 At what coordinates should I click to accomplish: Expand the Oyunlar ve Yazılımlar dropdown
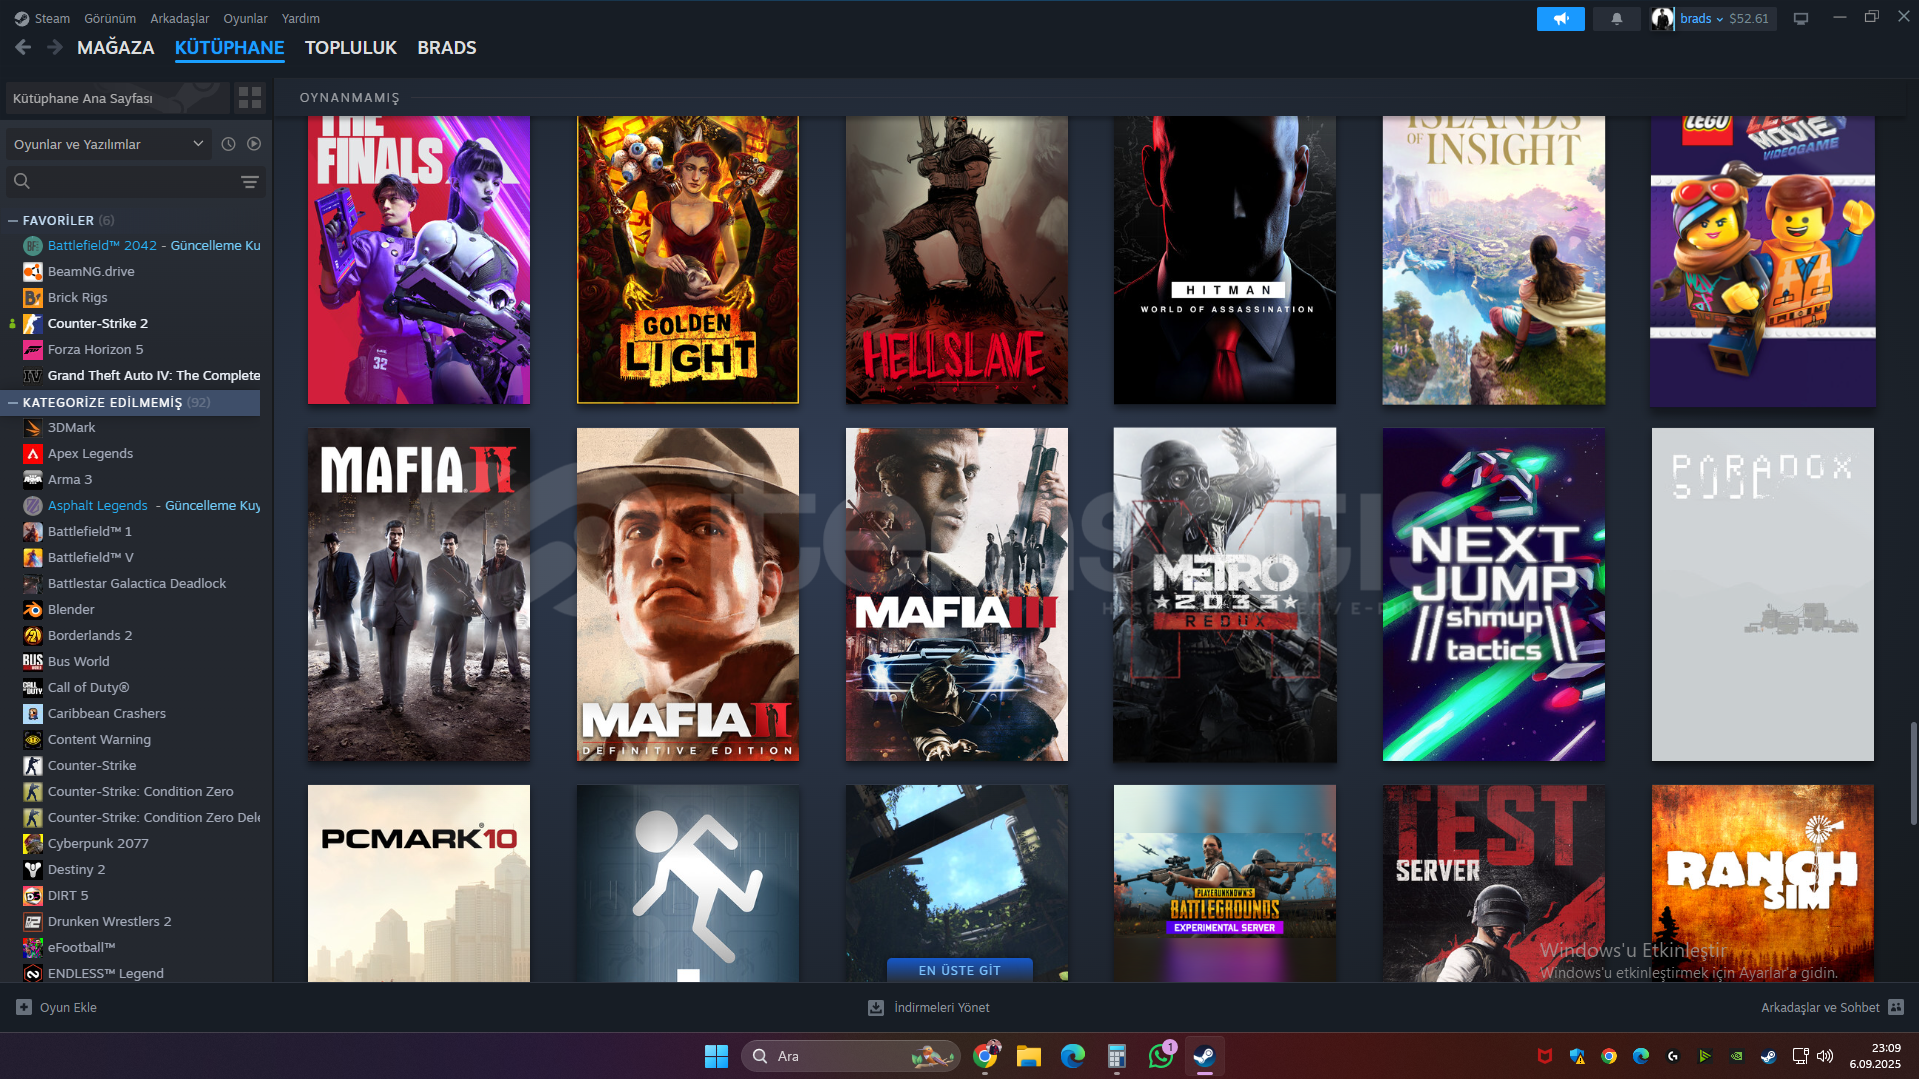point(109,144)
